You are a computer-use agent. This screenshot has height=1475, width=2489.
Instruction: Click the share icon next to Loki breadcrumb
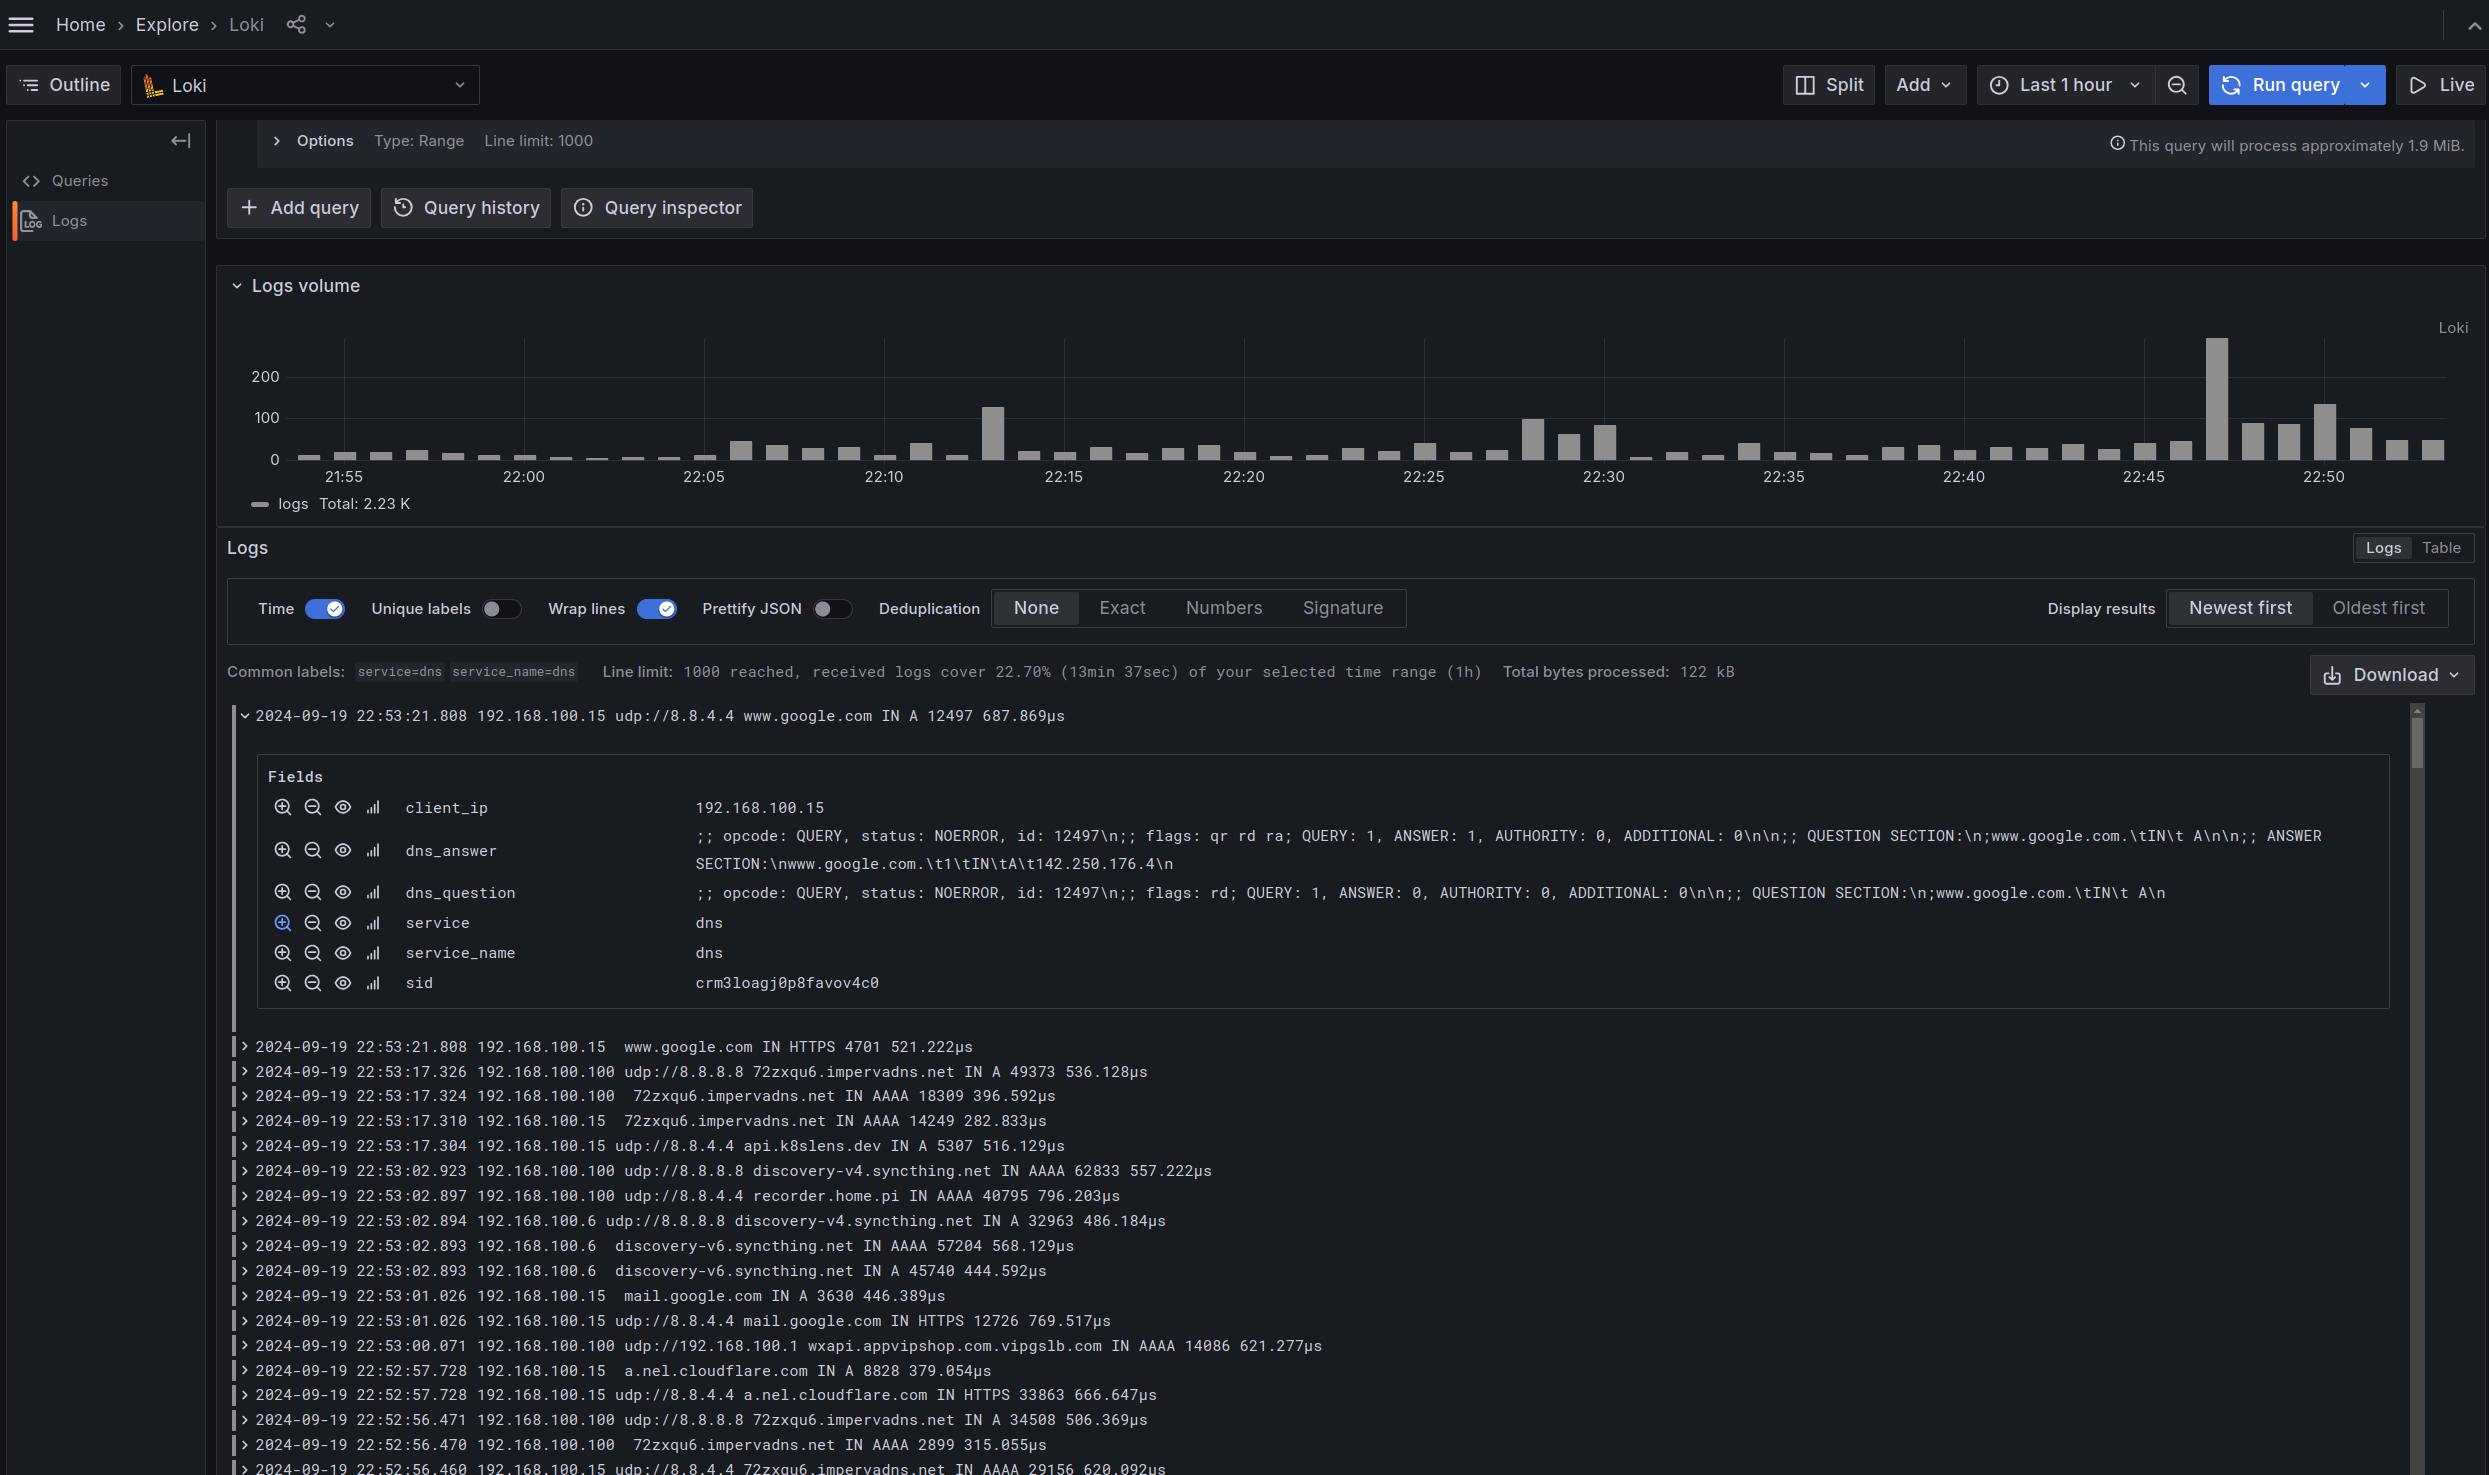click(x=296, y=25)
